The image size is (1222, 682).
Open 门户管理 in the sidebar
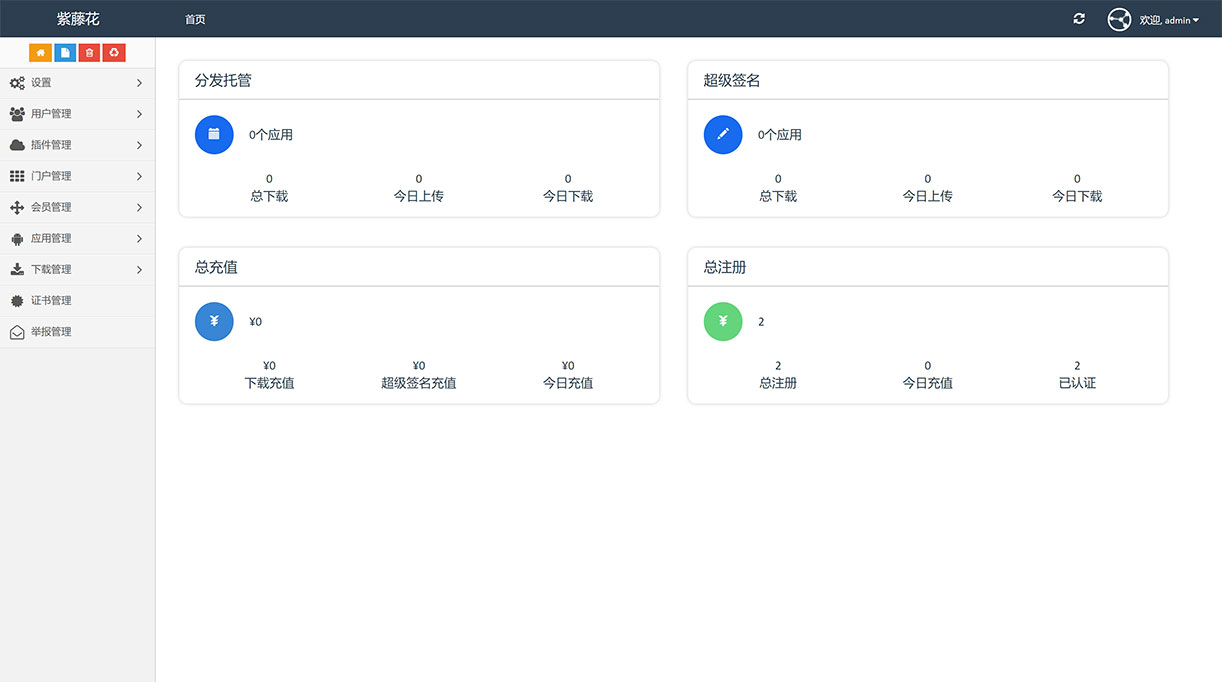pyautogui.click(x=77, y=176)
